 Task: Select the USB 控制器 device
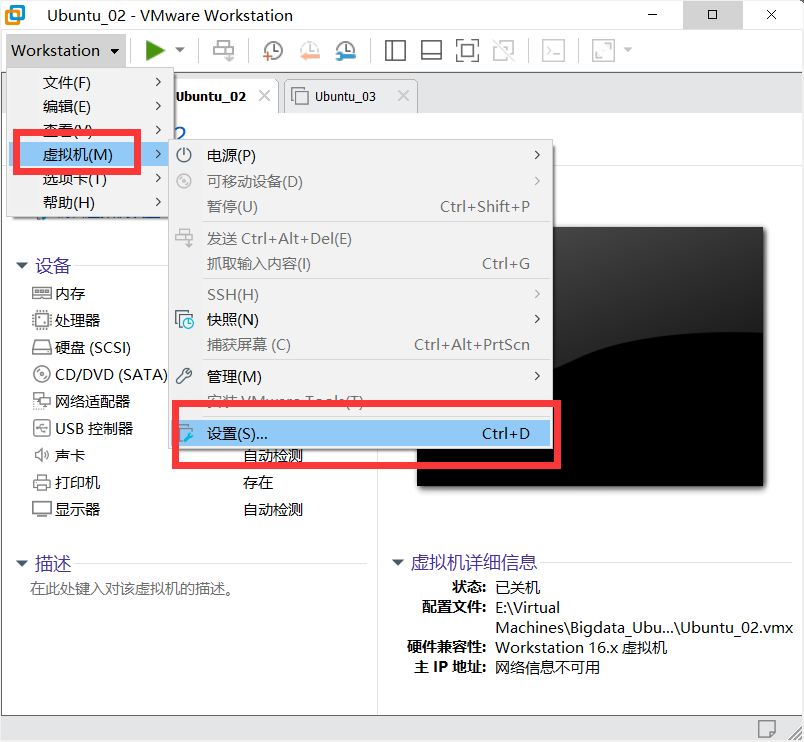coord(83,428)
